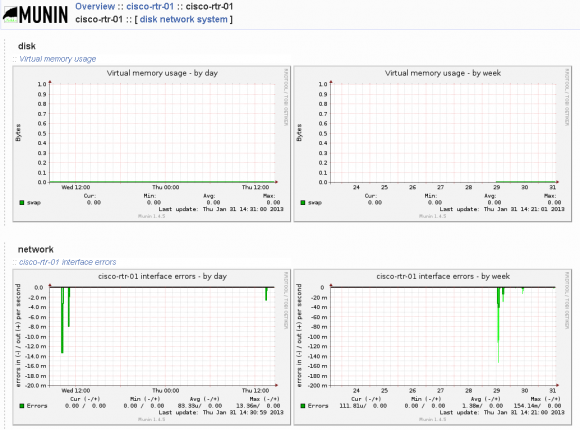Click the '1.38m' average value in weekly errors
The width and height of the screenshot is (580, 430).
(472, 406)
